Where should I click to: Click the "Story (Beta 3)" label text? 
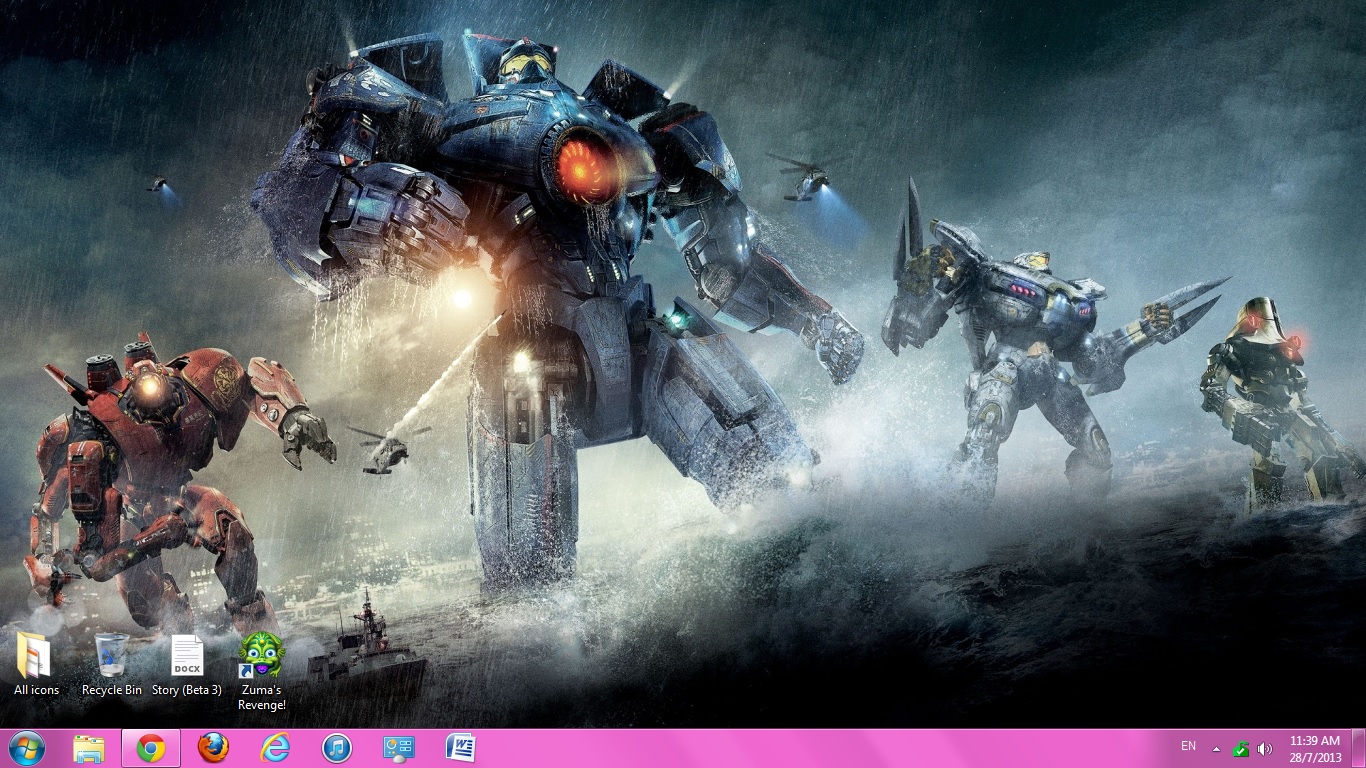point(187,690)
